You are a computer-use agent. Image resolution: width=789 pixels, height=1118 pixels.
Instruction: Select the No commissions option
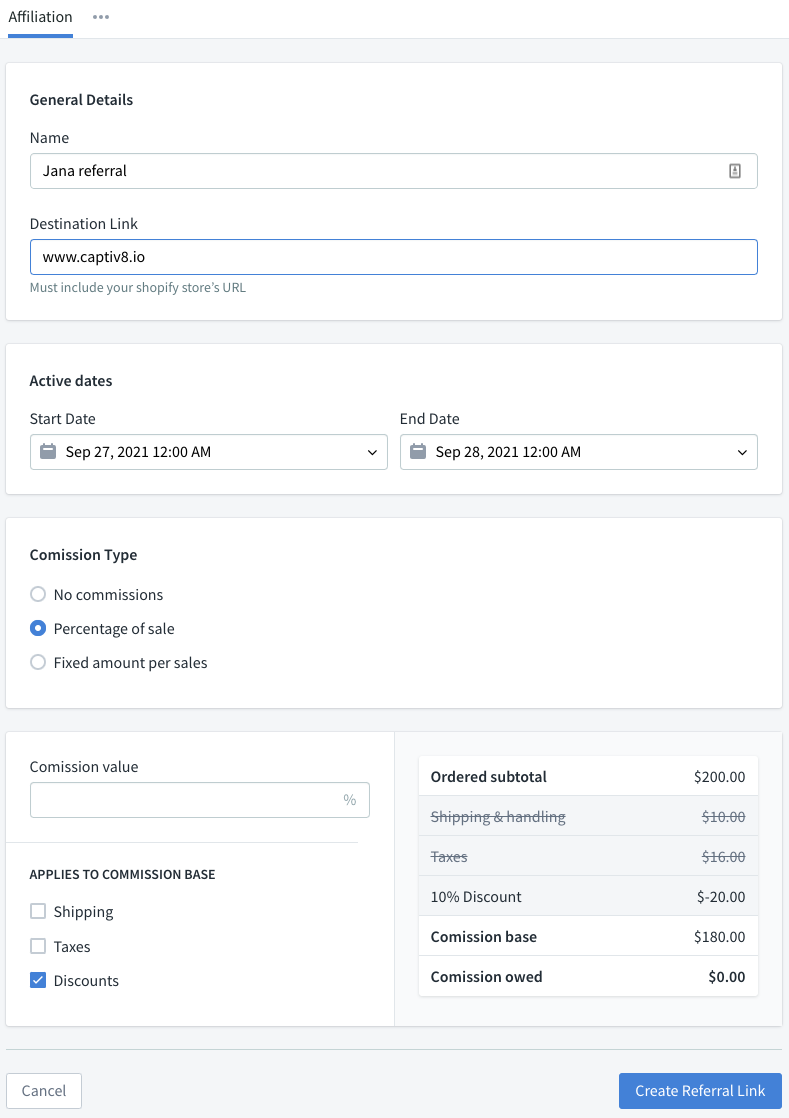(38, 594)
